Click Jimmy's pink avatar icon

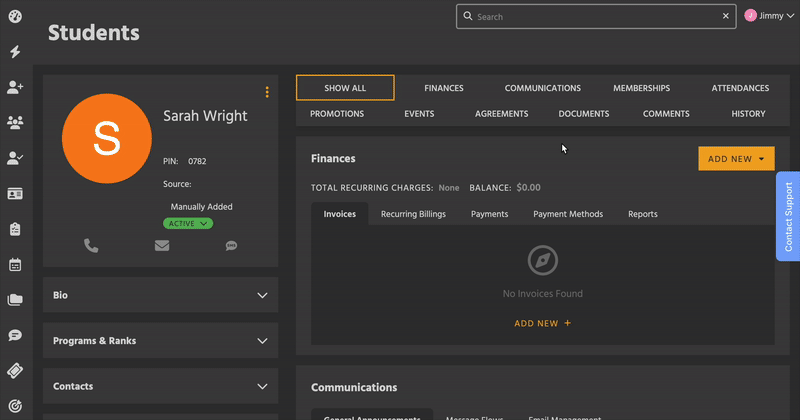pyautogui.click(x=751, y=16)
